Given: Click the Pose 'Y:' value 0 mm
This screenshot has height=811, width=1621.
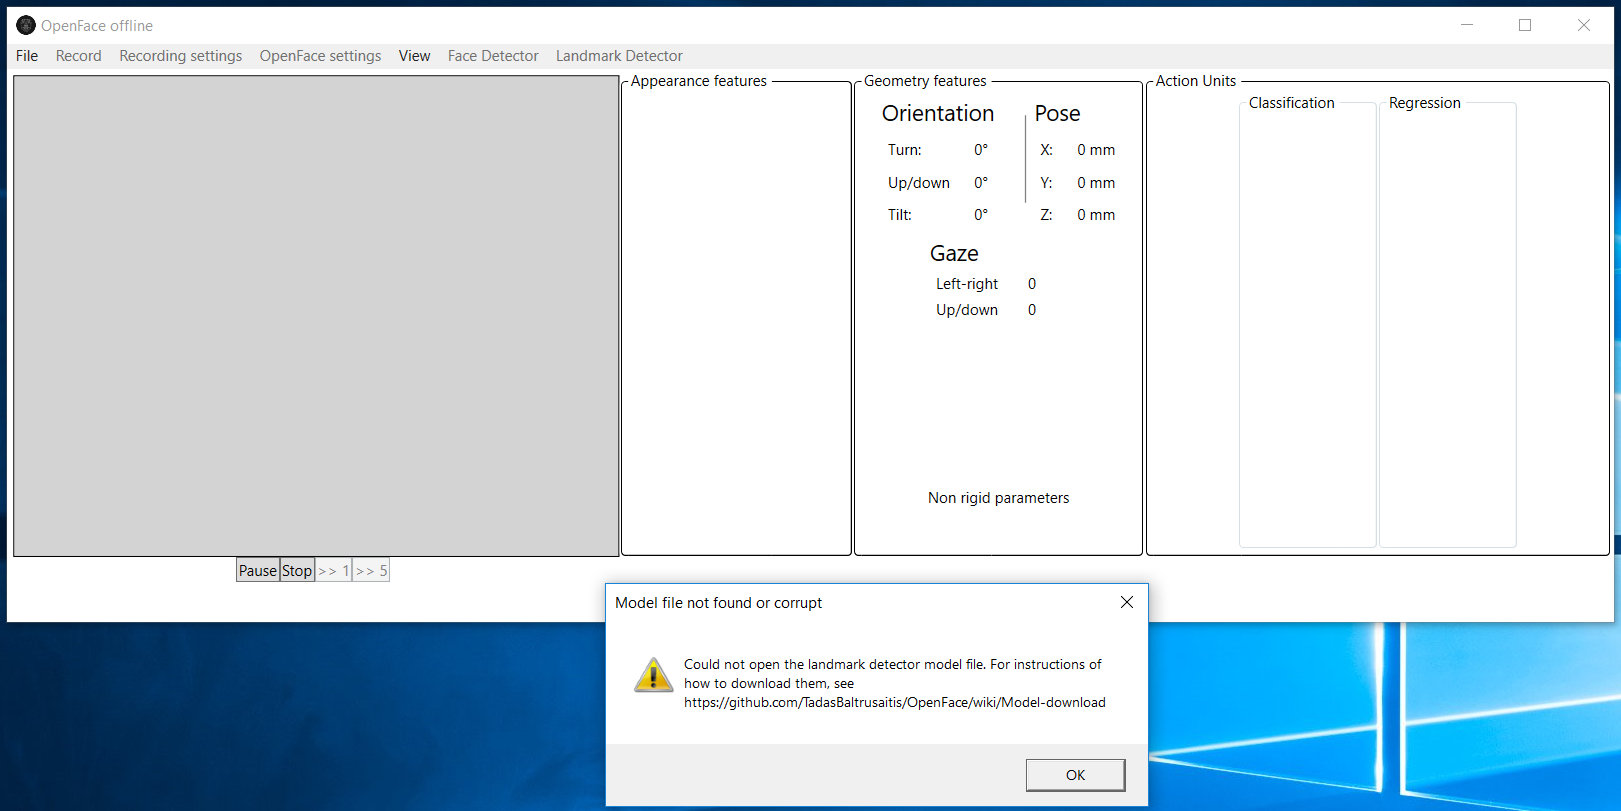Looking at the screenshot, I should [1096, 183].
